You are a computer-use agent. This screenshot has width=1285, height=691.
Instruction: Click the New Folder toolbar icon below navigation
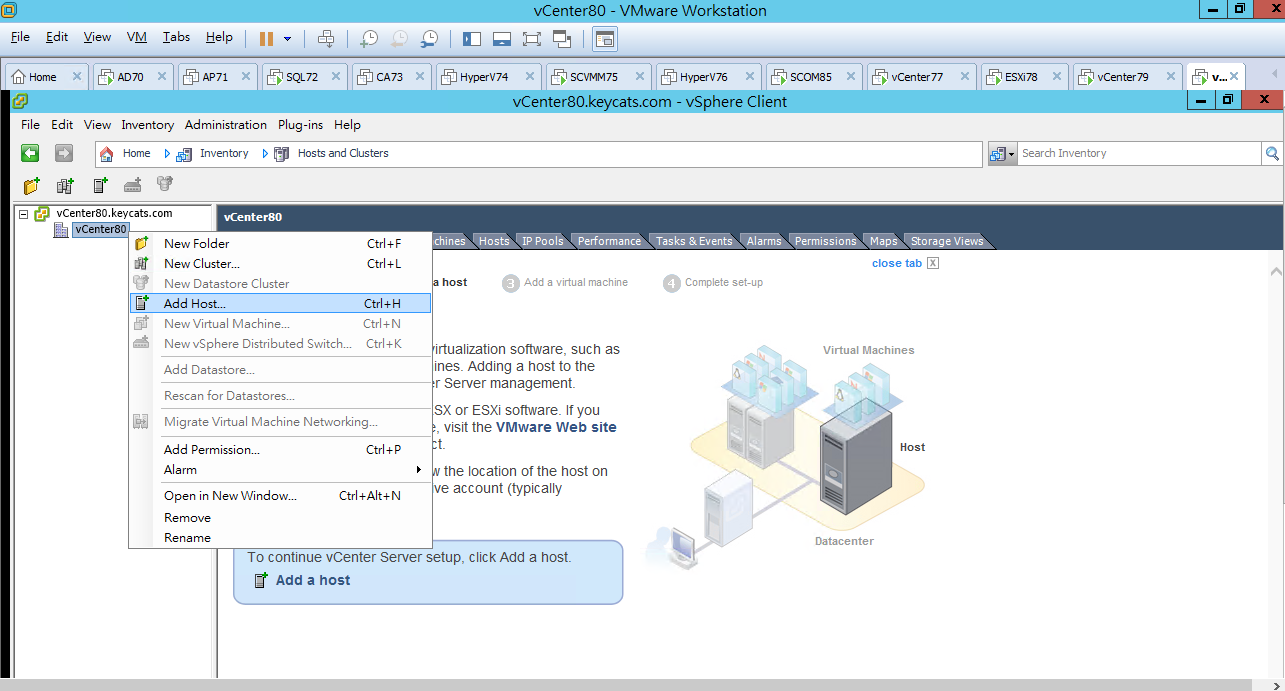click(x=32, y=185)
